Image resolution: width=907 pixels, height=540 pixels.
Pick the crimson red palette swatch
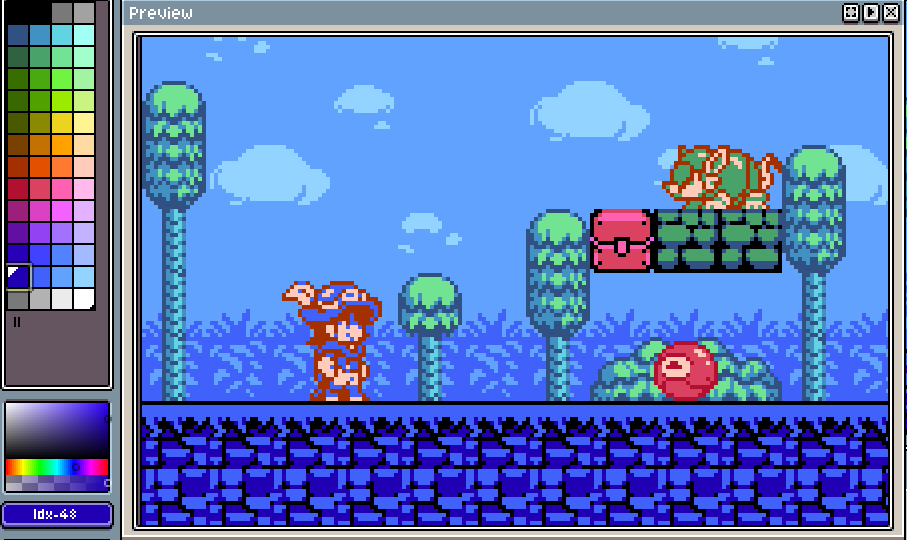pyautogui.click(x=18, y=189)
